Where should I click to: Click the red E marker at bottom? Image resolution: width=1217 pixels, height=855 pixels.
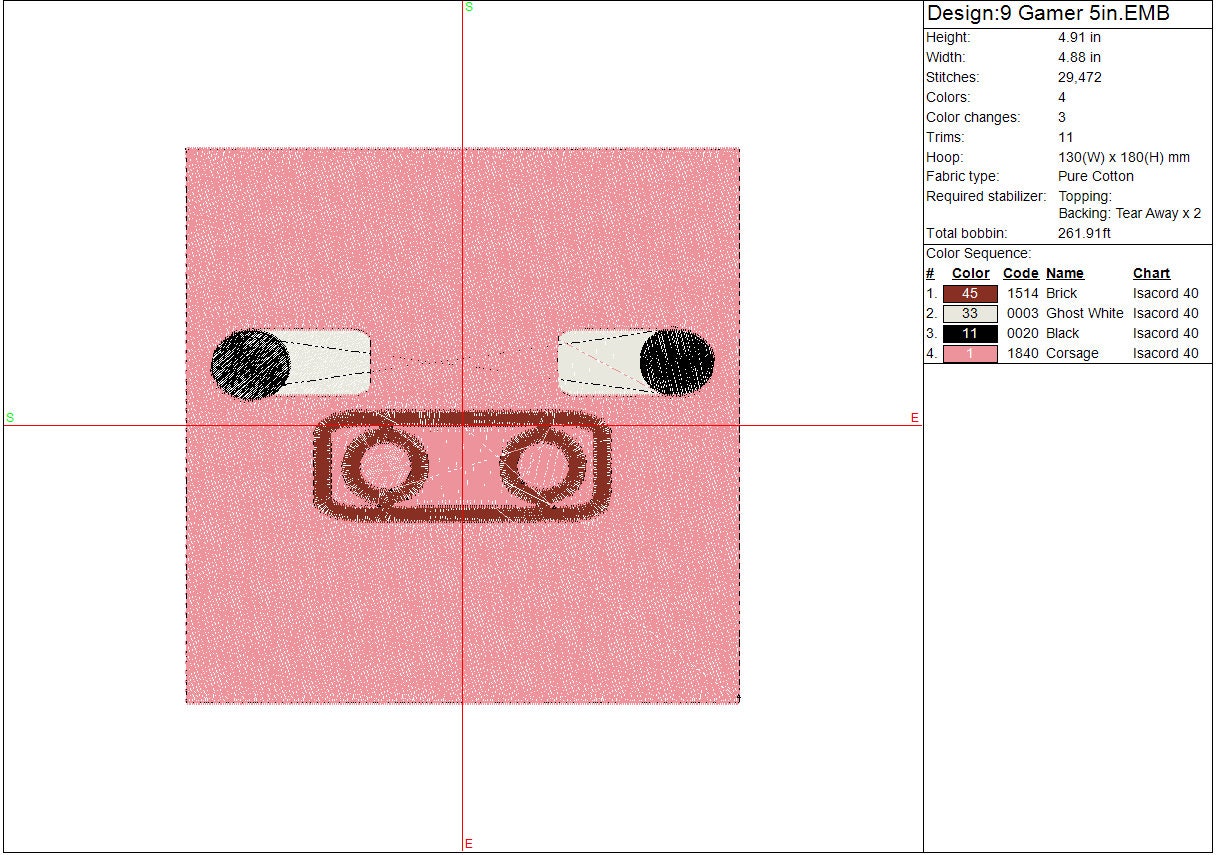coord(469,844)
